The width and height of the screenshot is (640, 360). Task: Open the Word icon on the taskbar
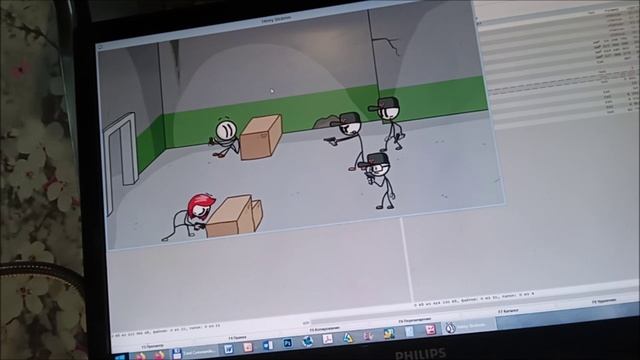point(228,349)
